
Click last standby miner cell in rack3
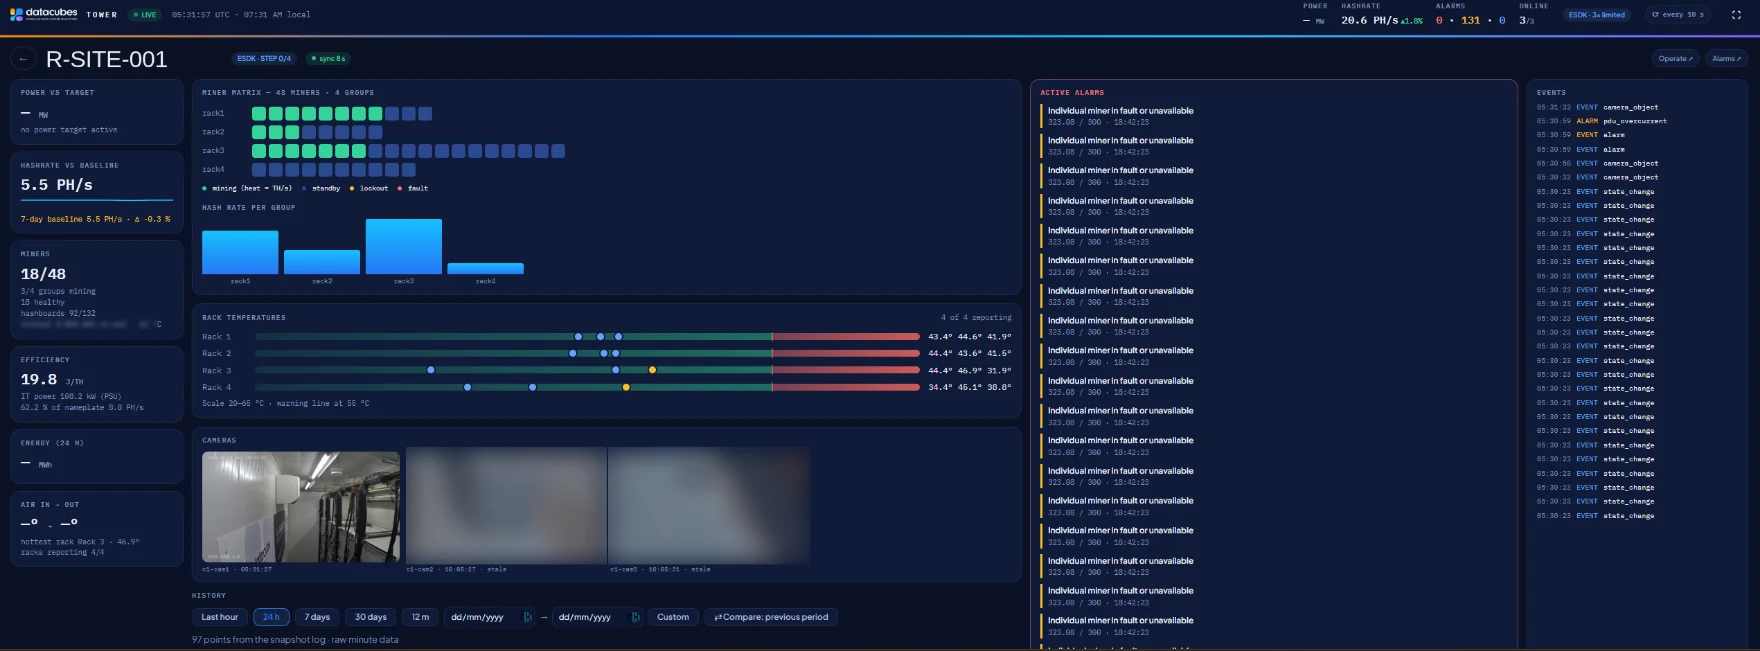(x=558, y=151)
